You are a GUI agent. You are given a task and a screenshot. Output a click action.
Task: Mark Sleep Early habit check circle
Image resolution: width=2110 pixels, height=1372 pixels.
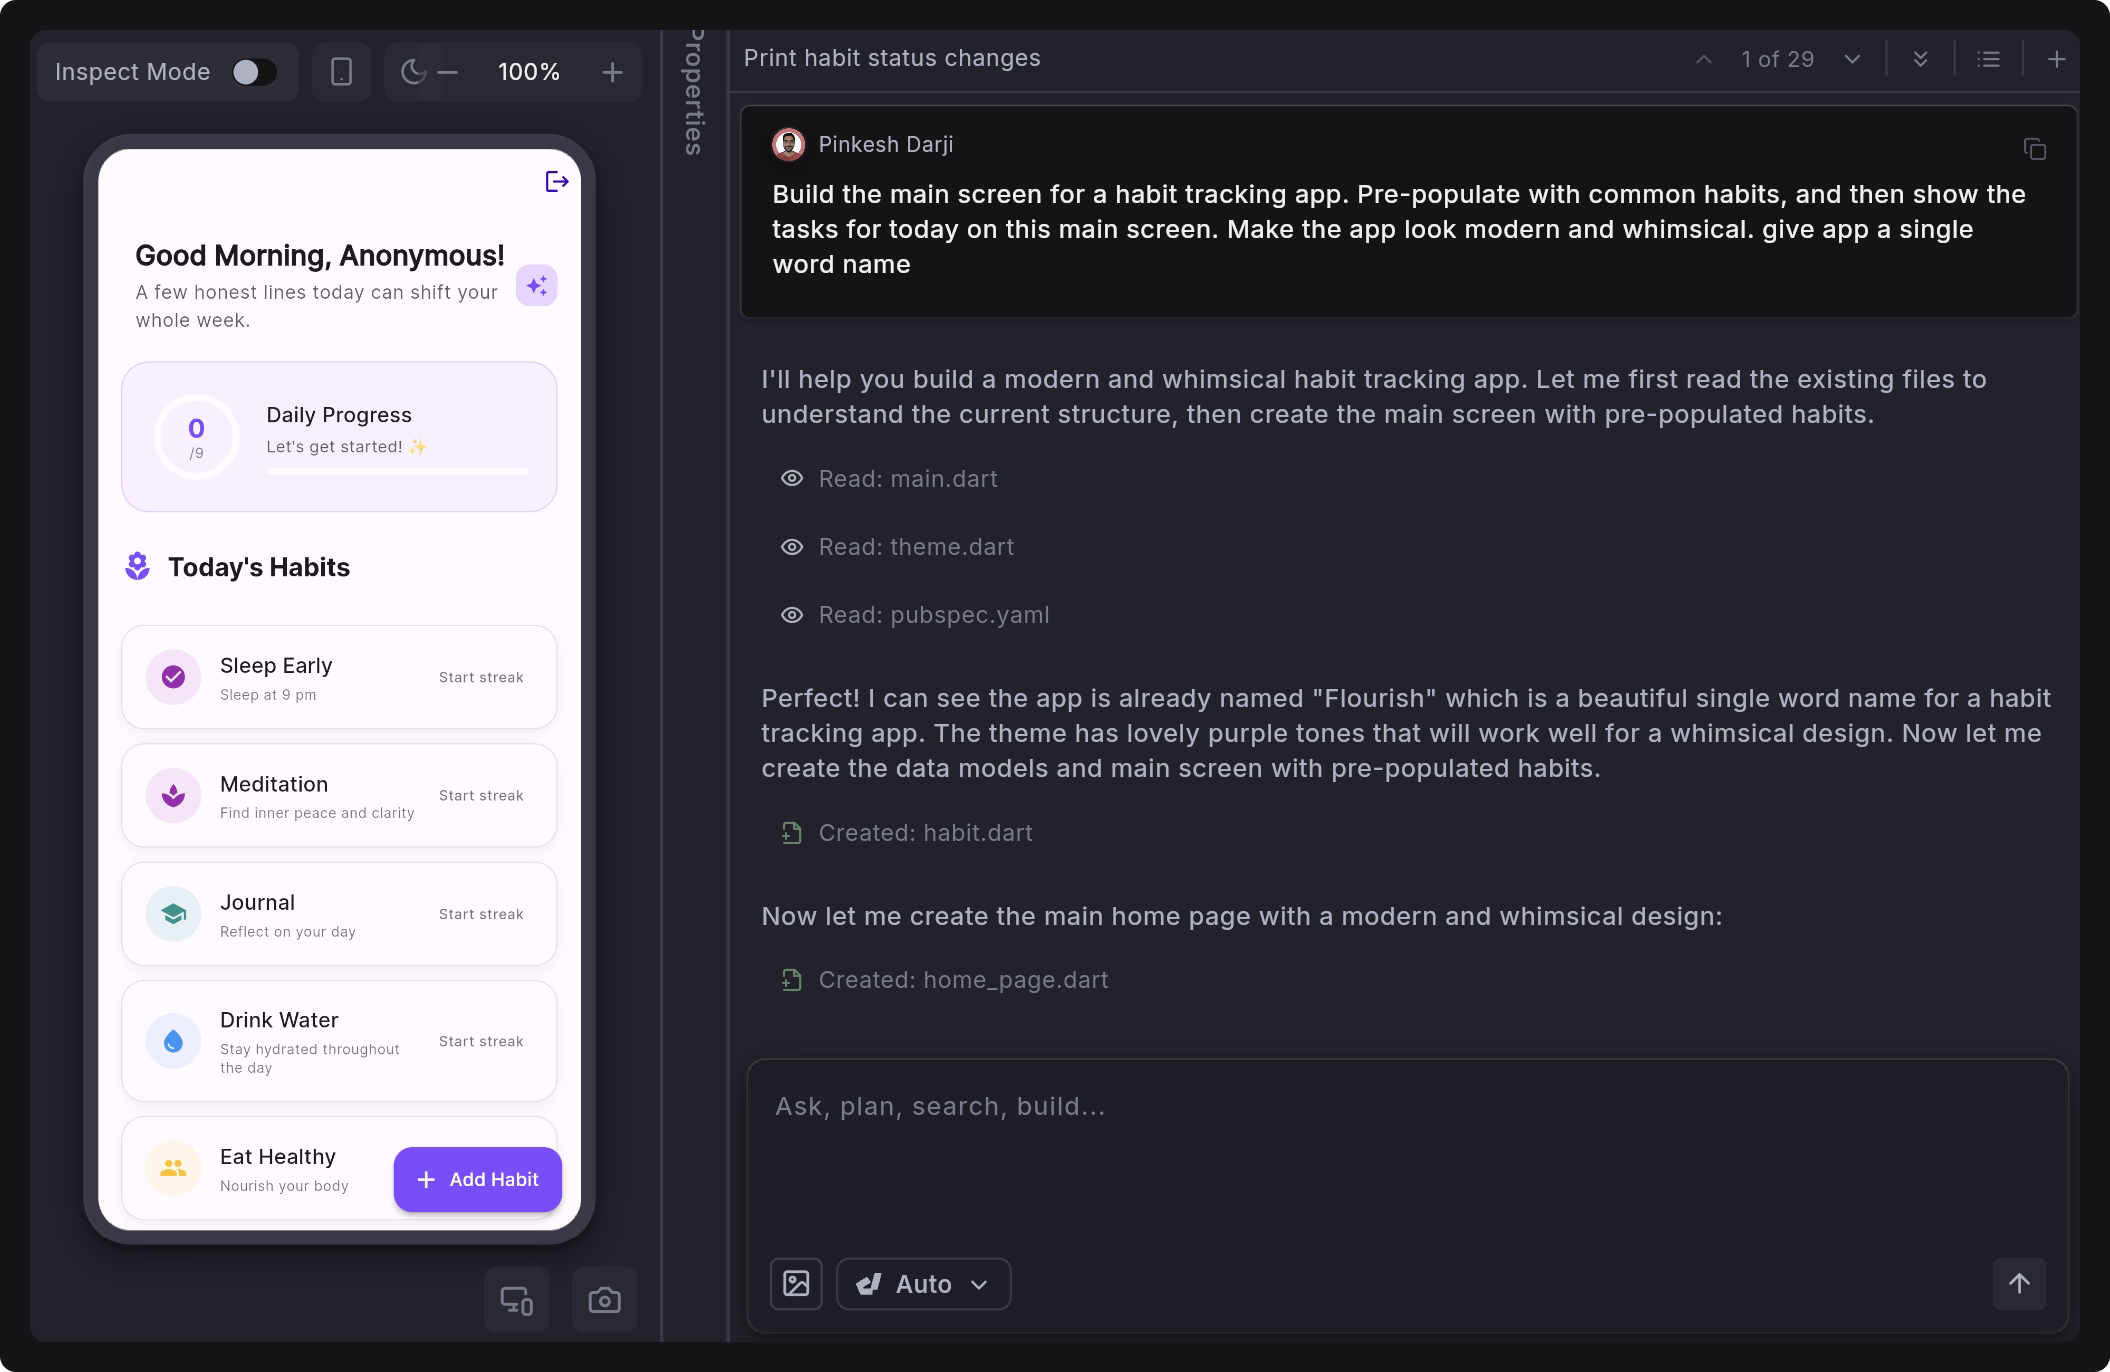[173, 677]
